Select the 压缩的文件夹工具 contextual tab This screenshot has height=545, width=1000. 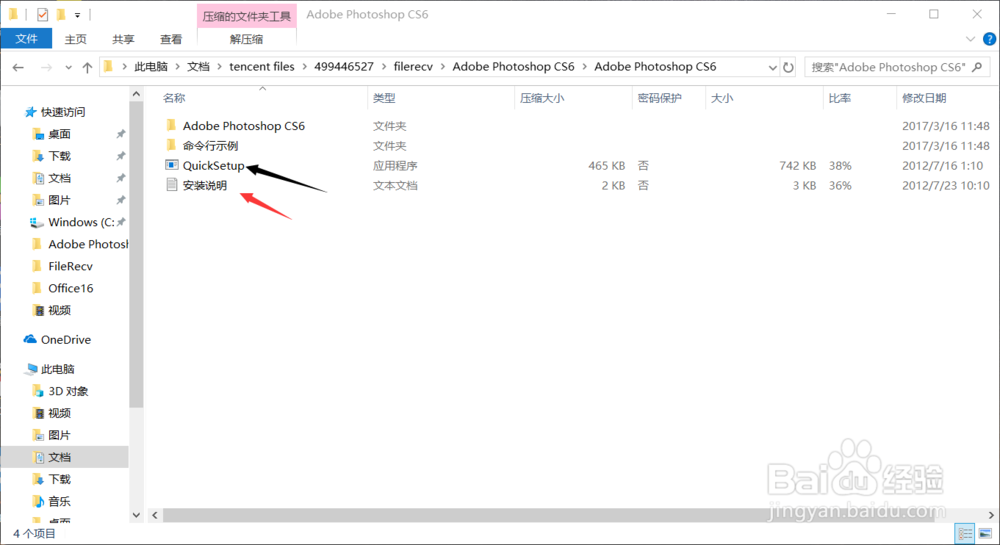tap(246, 16)
